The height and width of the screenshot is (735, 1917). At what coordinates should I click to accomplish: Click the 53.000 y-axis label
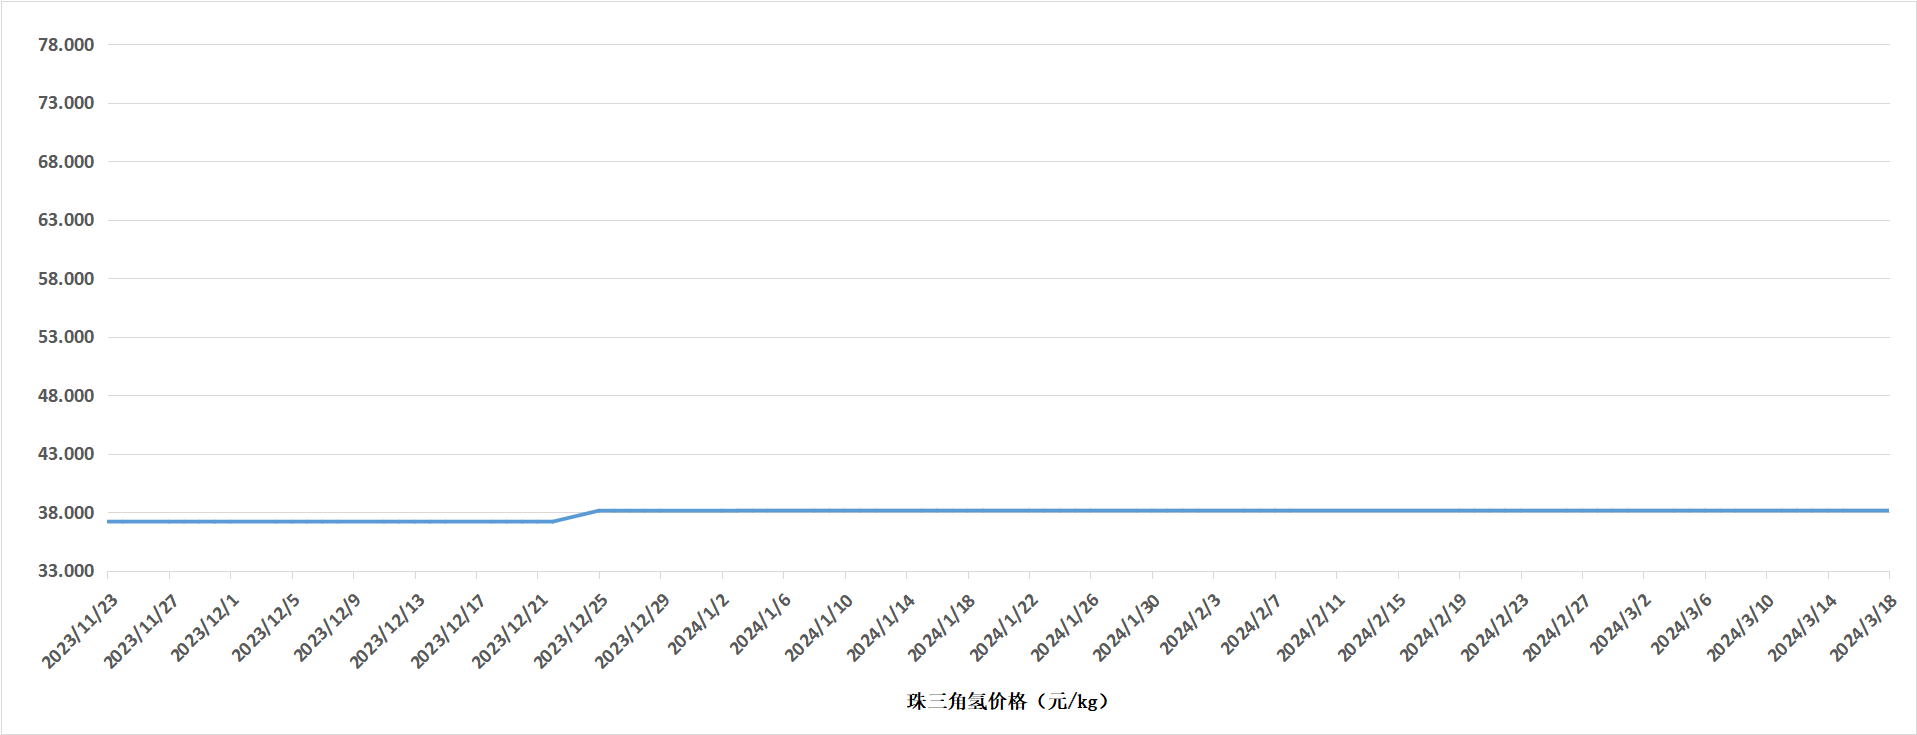66,337
